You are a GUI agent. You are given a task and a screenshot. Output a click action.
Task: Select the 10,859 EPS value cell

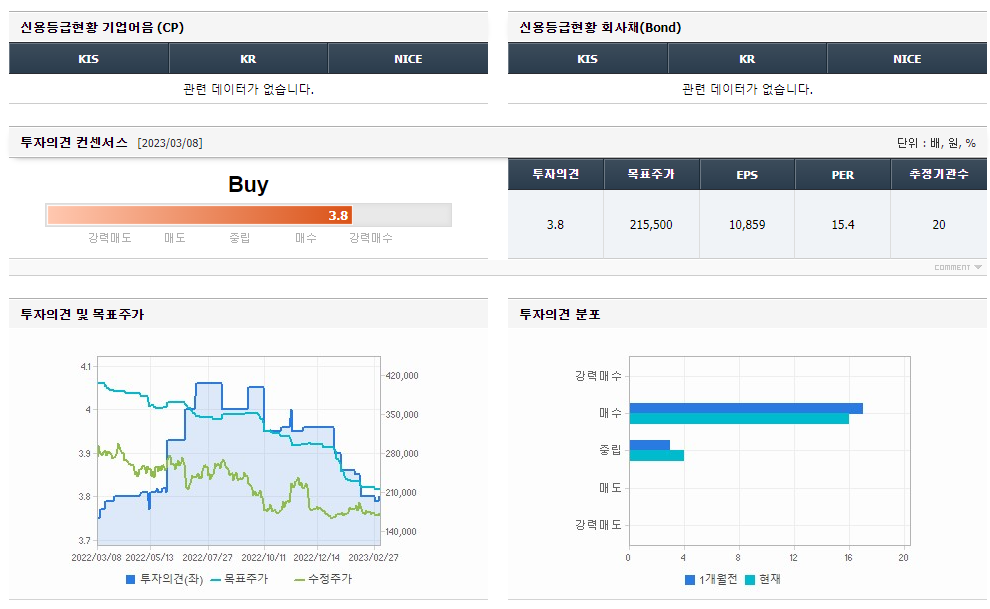(x=747, y=225)
